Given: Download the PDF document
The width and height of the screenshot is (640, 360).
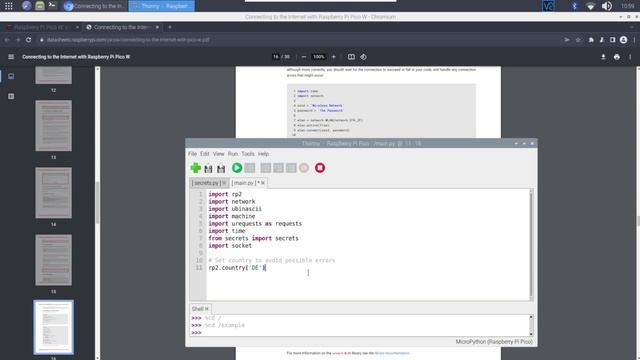Looking at the screenshot, I should pyautogui.click(x=603, y=57).
